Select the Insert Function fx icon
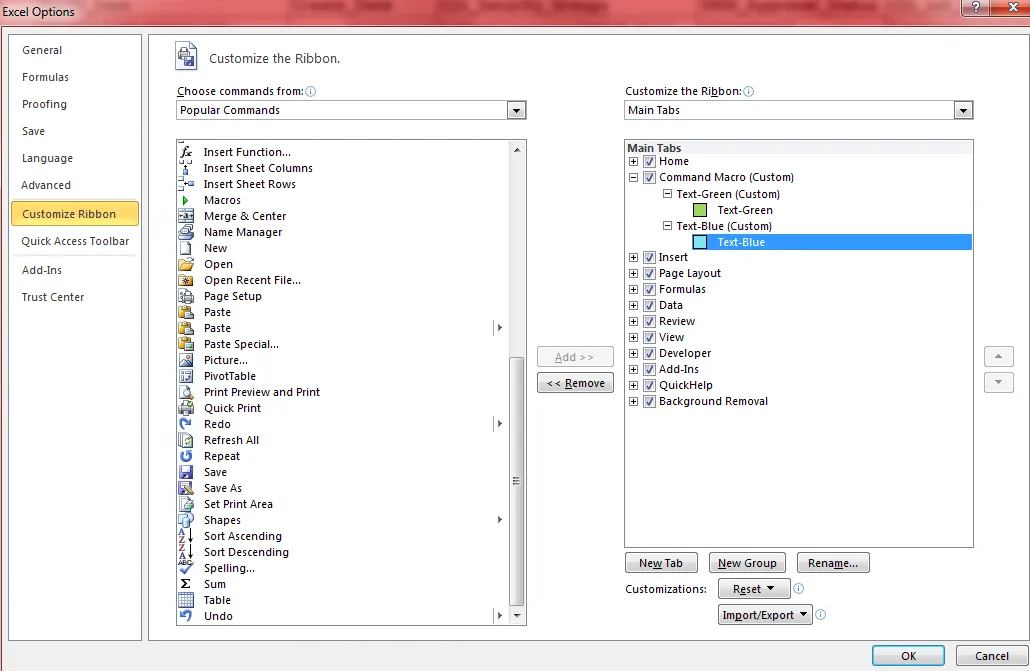The width and height of the screenshot is (1030, 671). [187, 152]
